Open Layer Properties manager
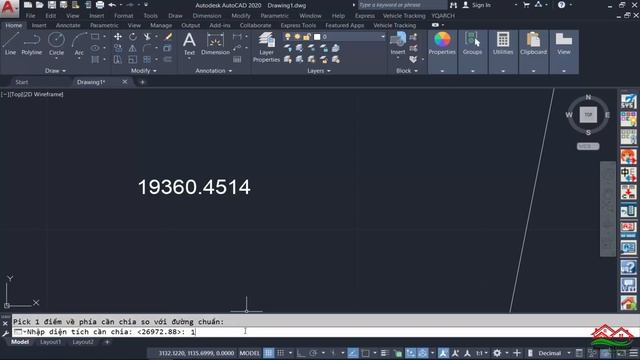This screenshot has width=640, height=360. 266,47
